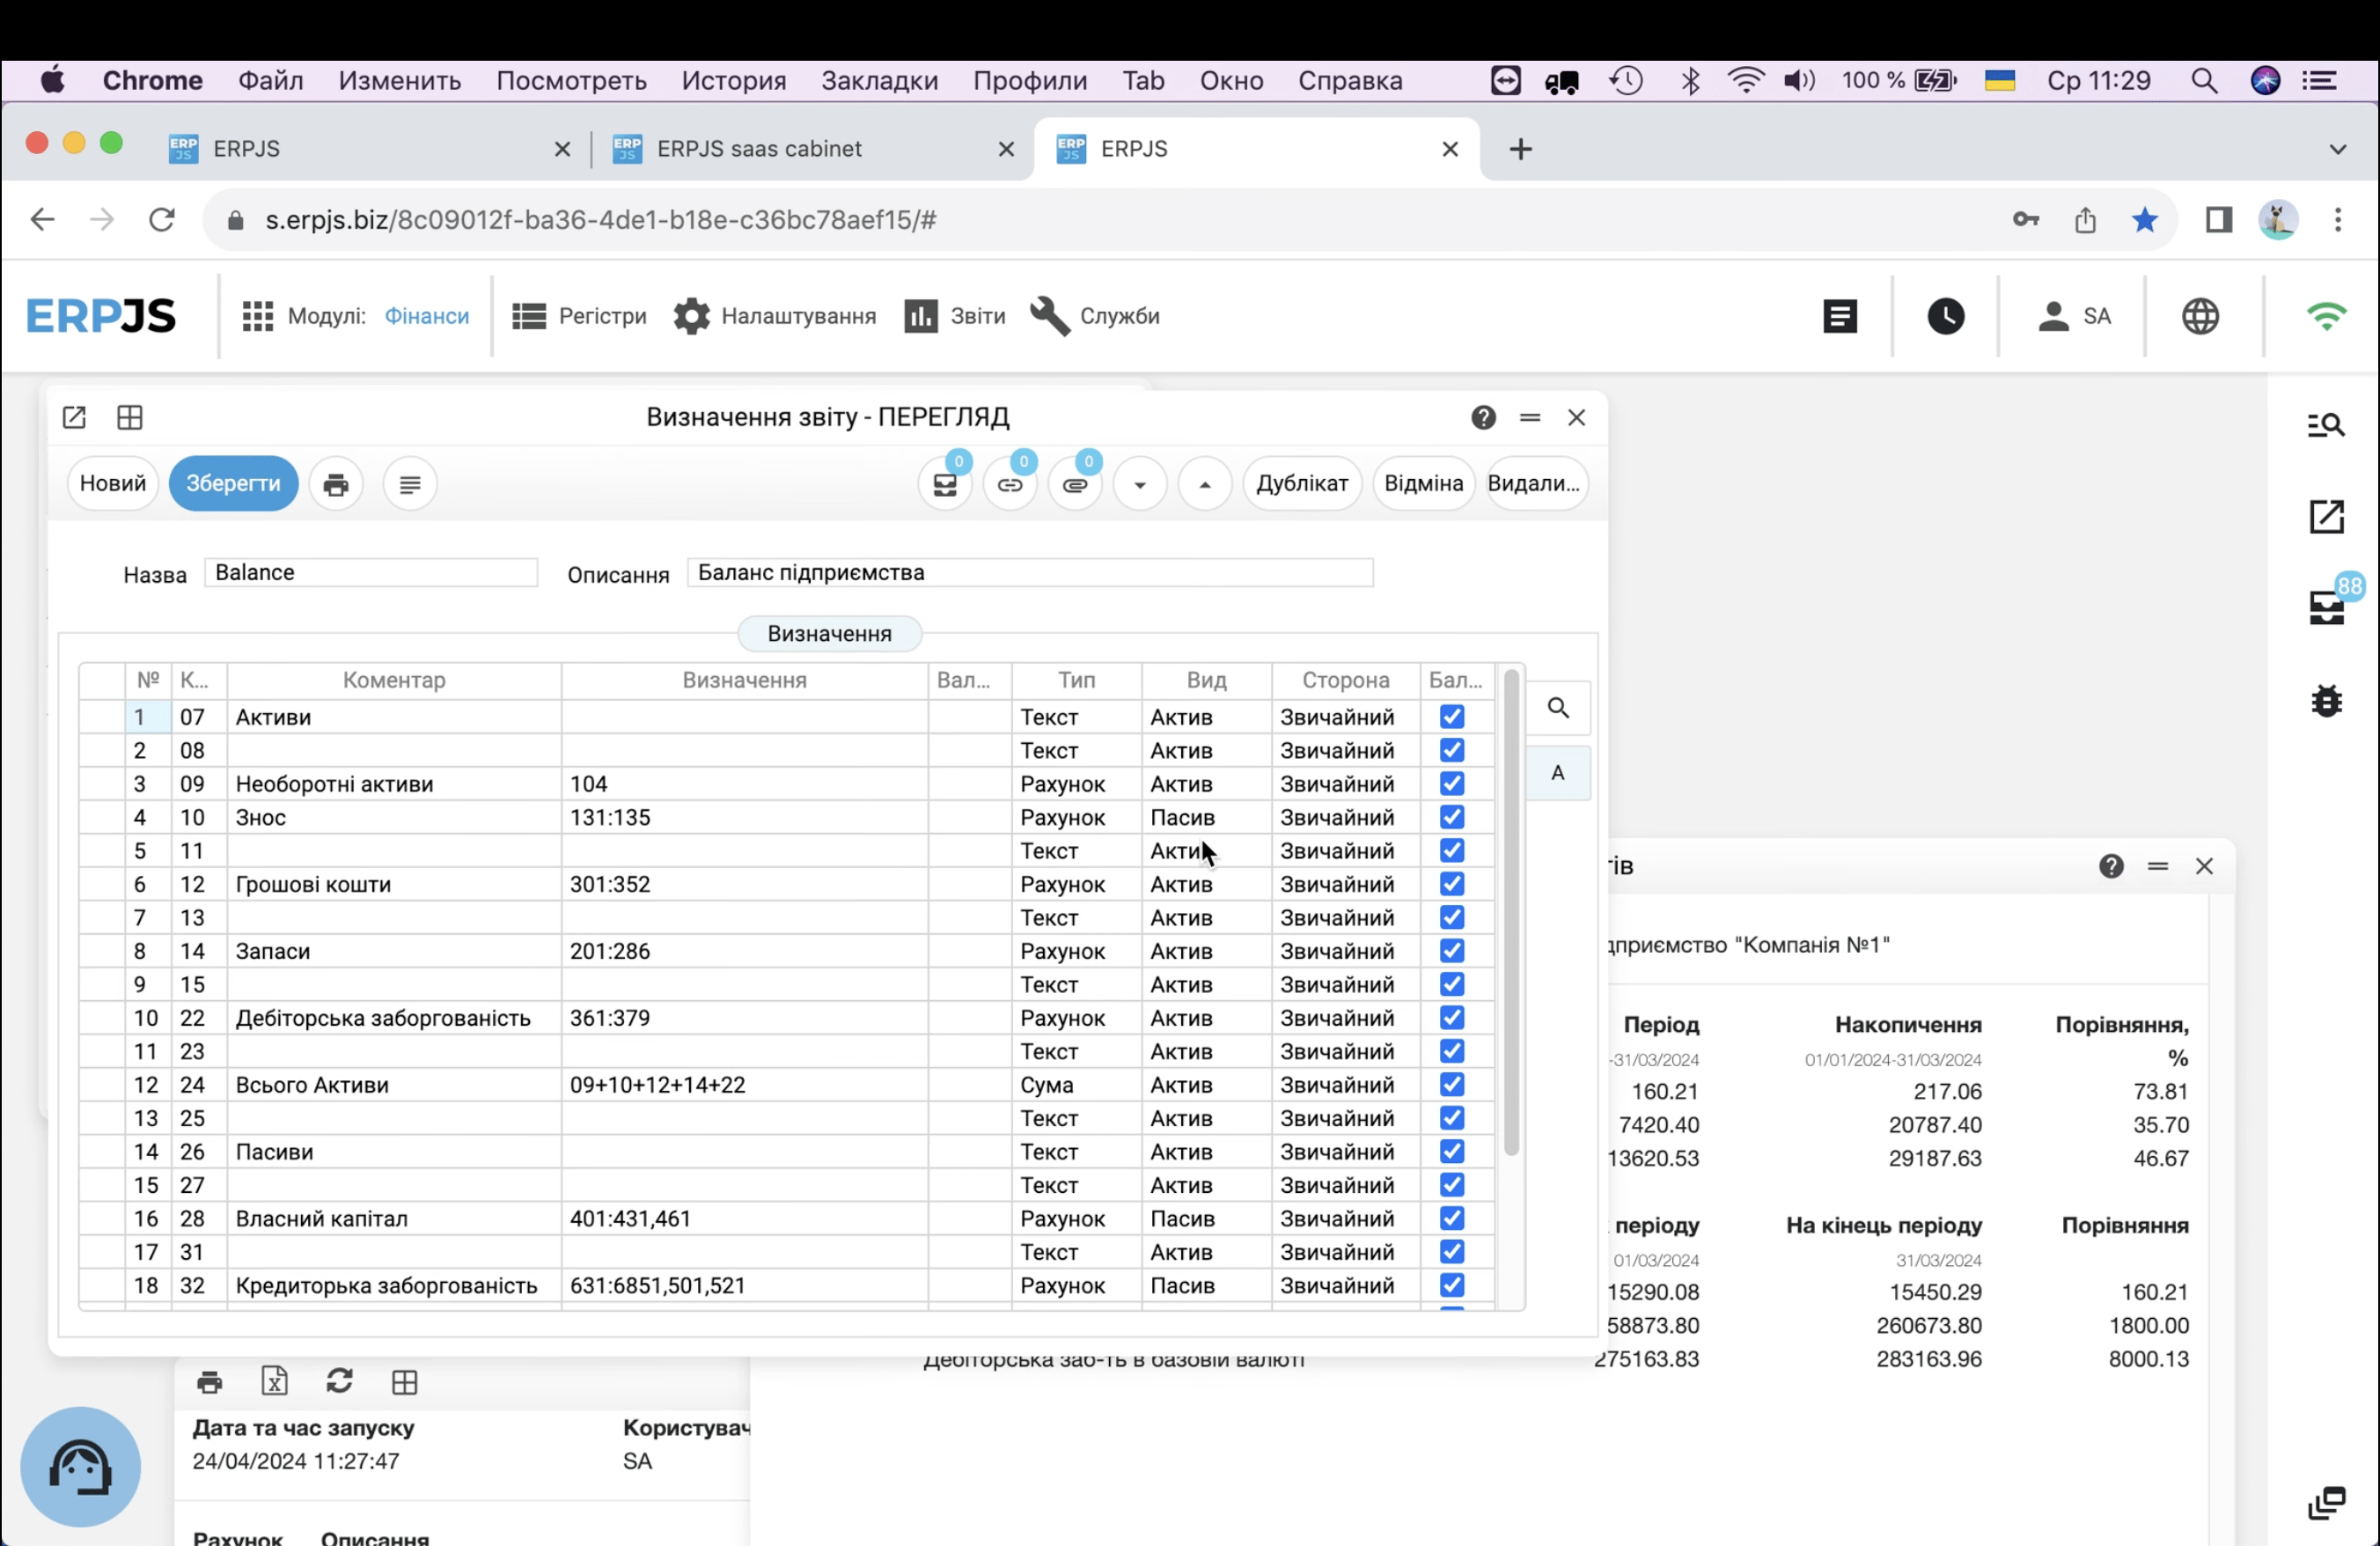The width and height of the screenshot is (2380, 1546).
Task: Click the Дублікат button
Action: [1301, 484]
